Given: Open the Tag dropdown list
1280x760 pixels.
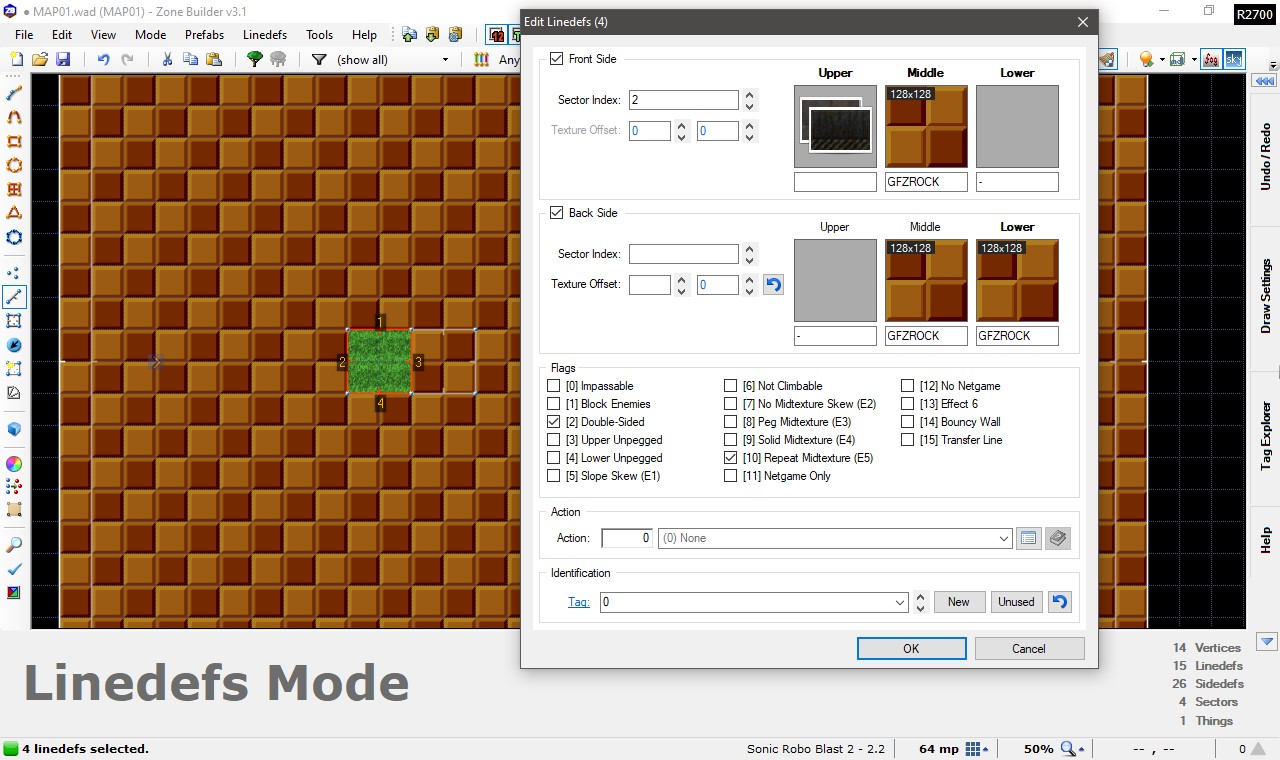Looking at the screenshot, I should point(901,602).
